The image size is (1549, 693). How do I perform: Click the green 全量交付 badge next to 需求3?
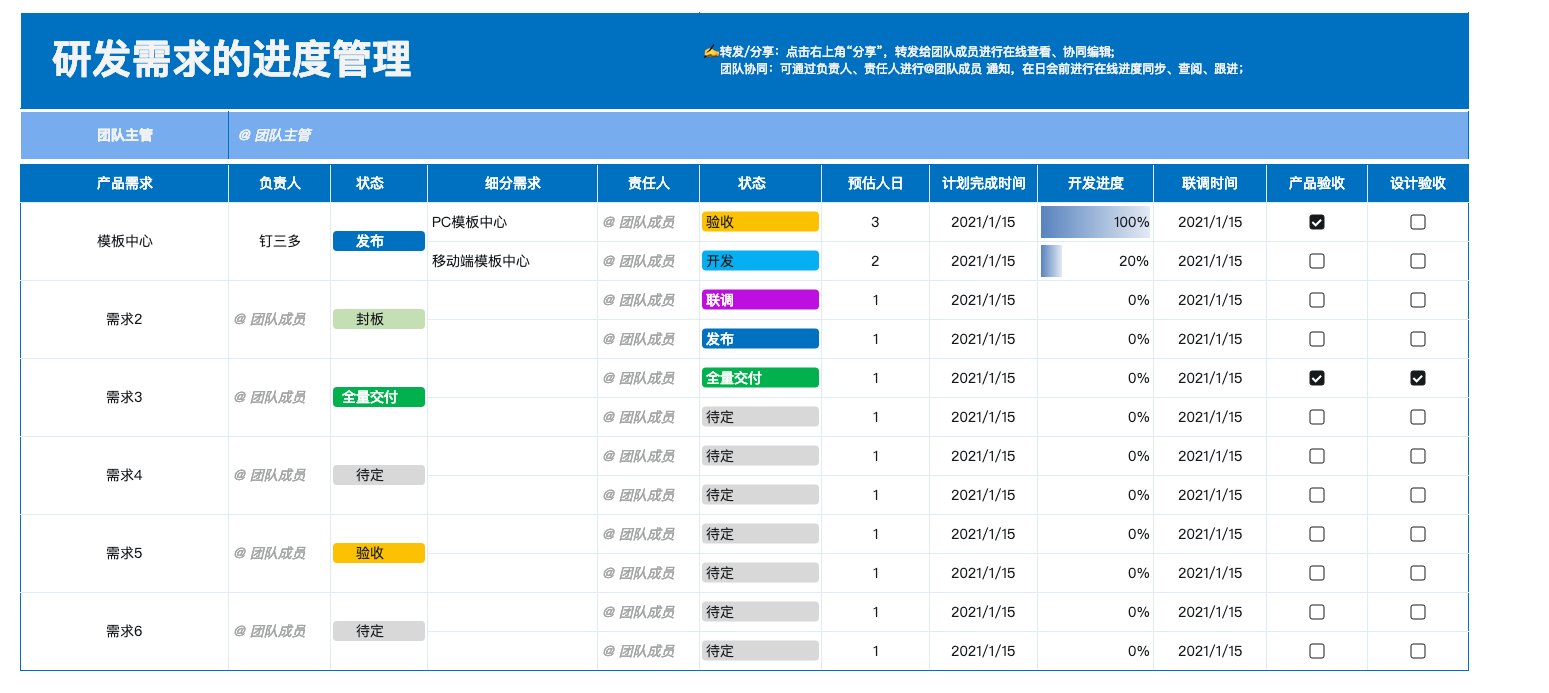[x=378, y=397]
